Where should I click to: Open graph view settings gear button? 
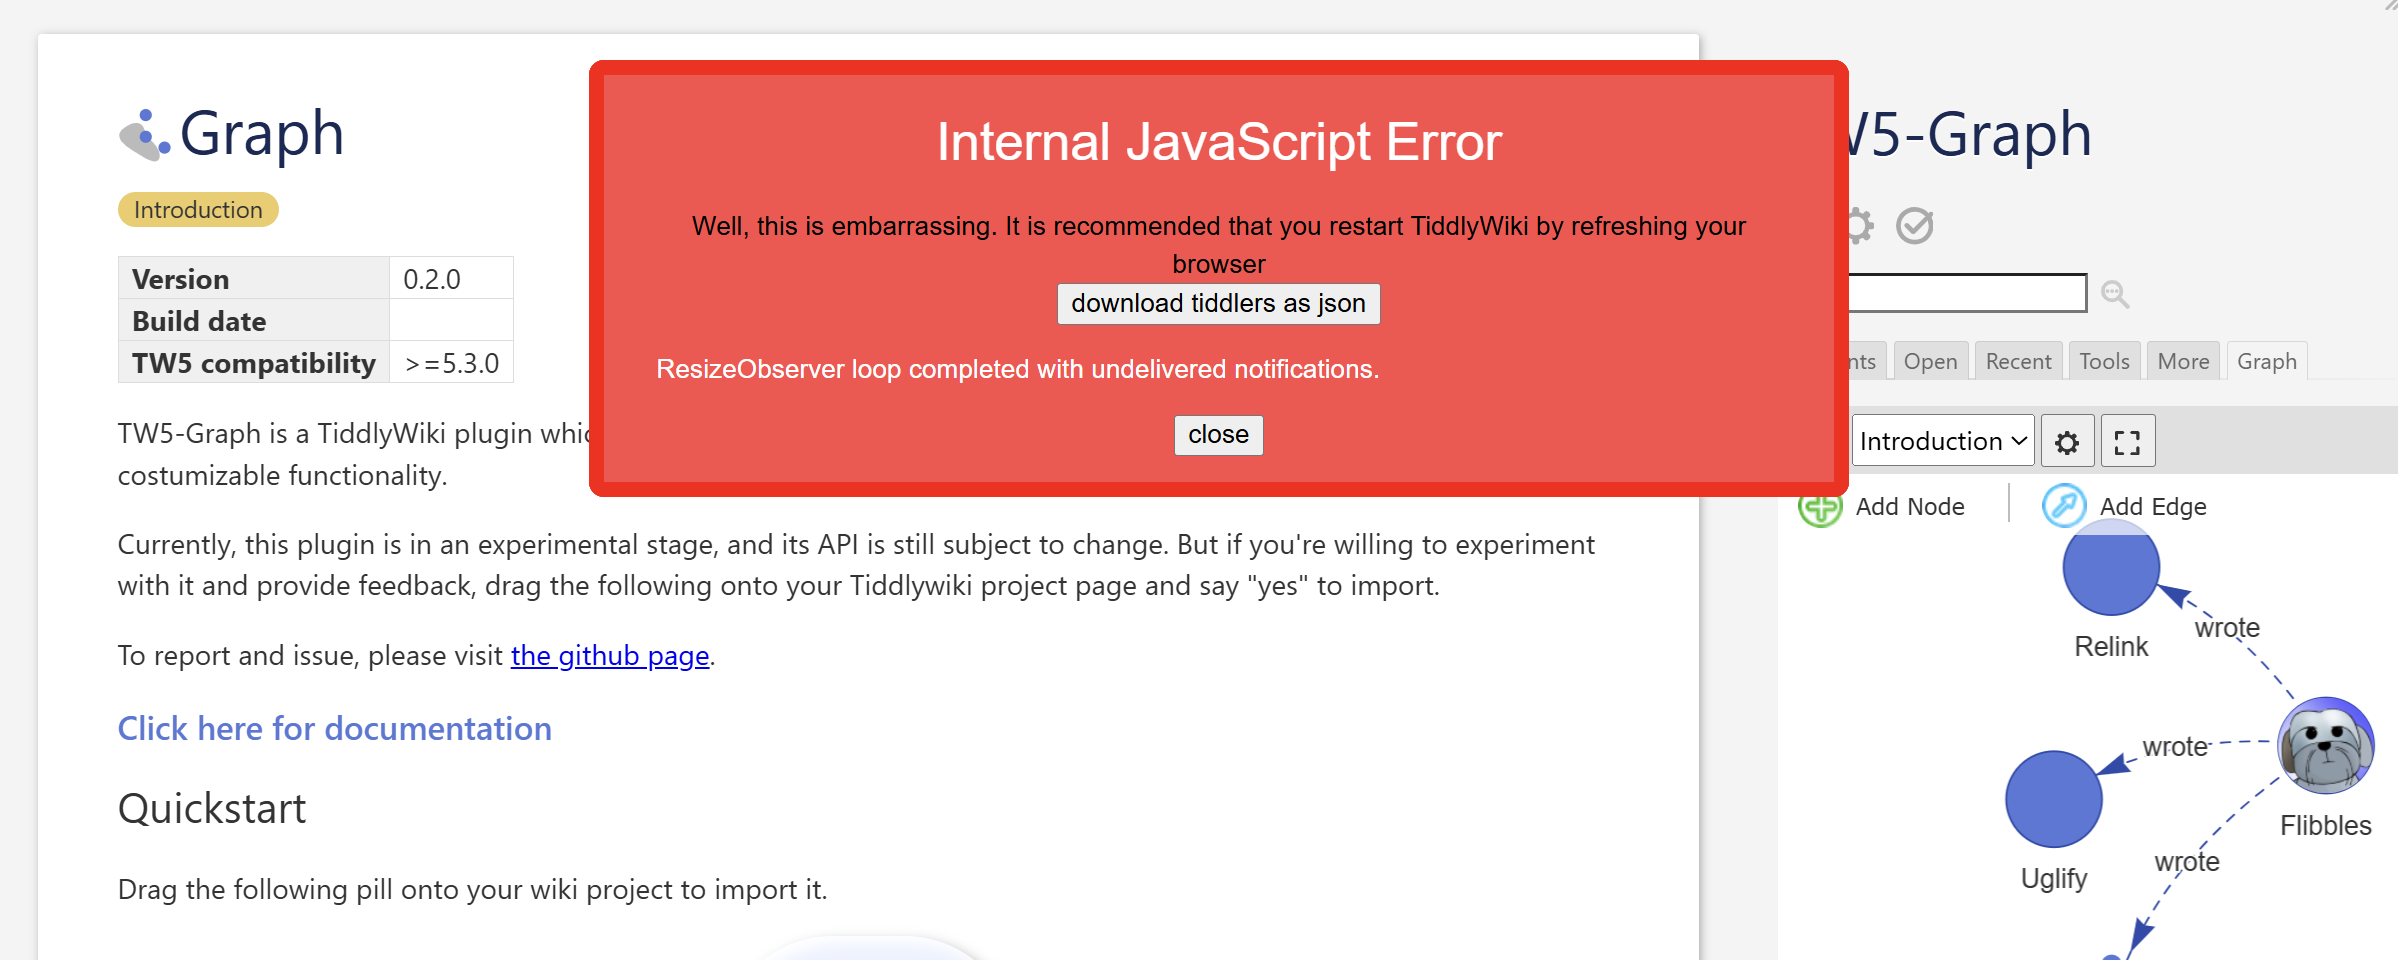[x=2067, y=441]
